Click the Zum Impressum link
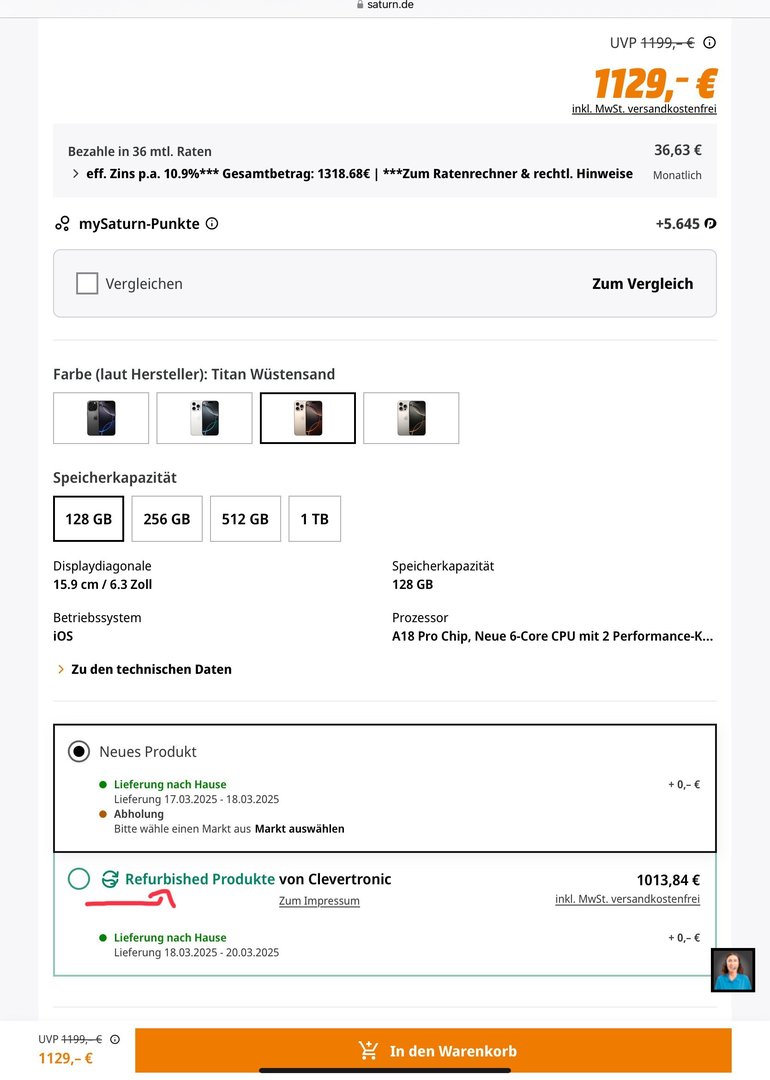Viewport: 770px width, 1080px height. (319, 901)
